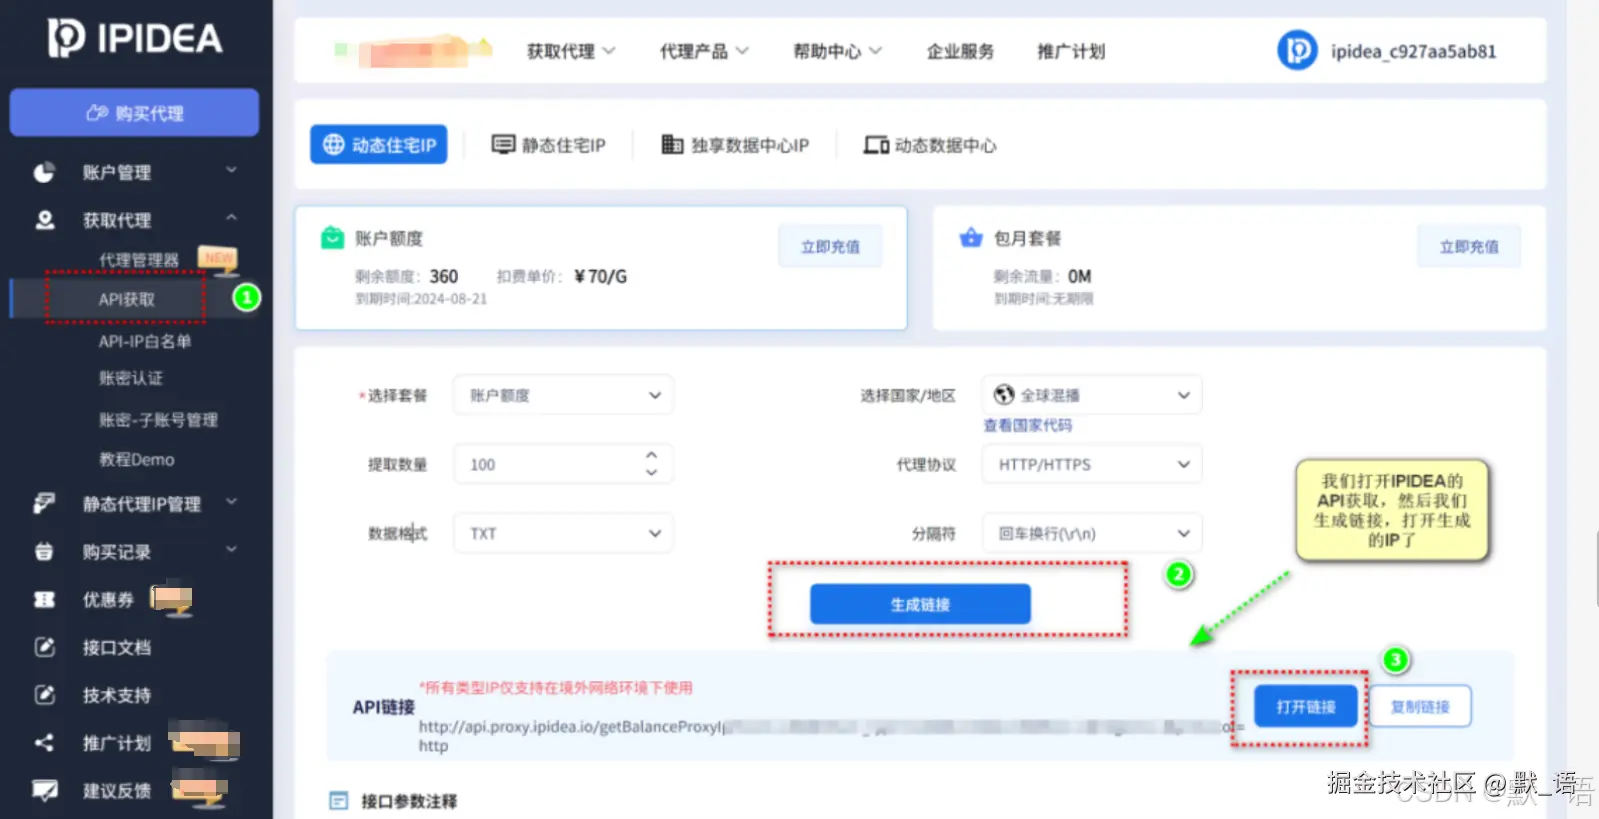Click the 包月套餐 basket icon
This screenshot has width=1599, height=819.
pyautogui.click(x=971, y=238)
